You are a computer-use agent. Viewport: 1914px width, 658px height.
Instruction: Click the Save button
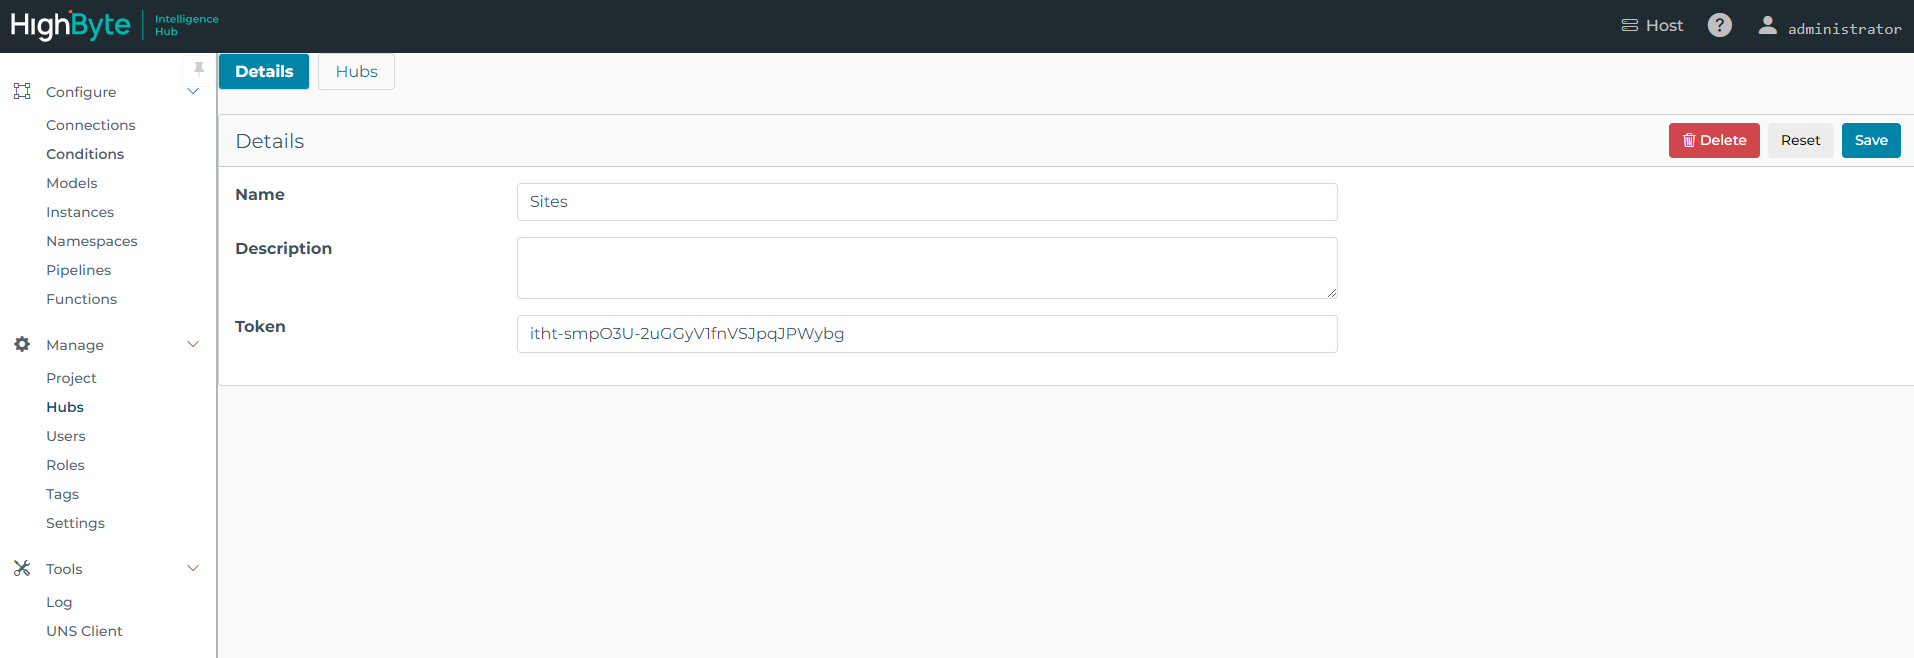click(1870, 141)
